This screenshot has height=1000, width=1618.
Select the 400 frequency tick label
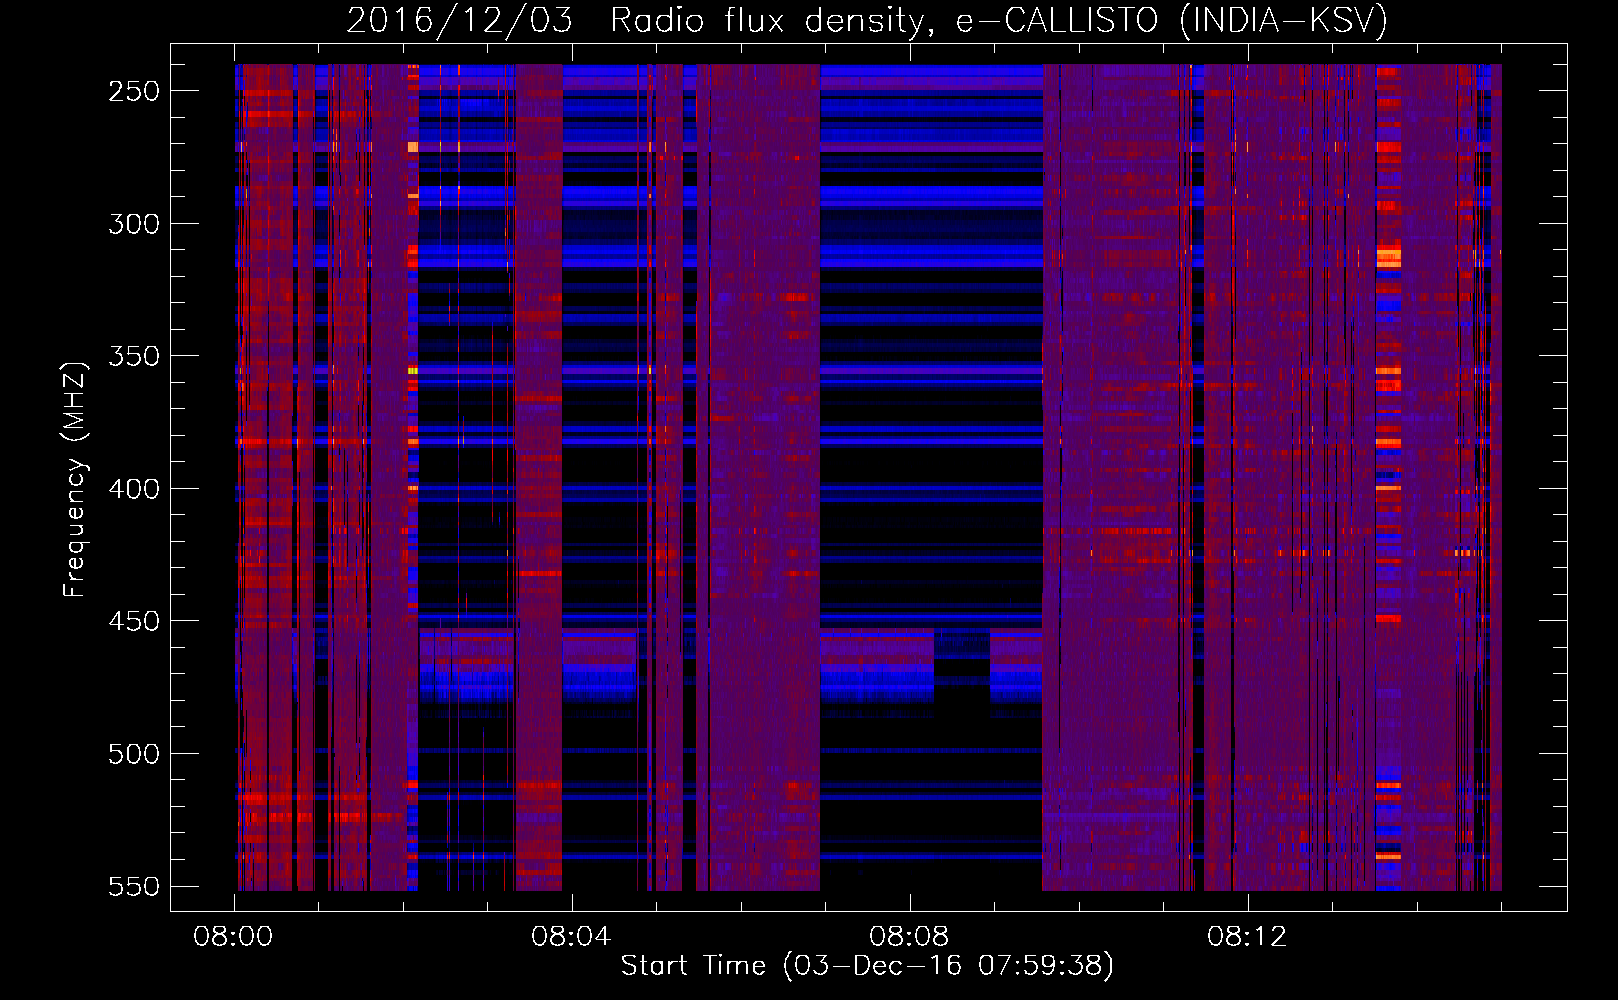tap(134, 489)
